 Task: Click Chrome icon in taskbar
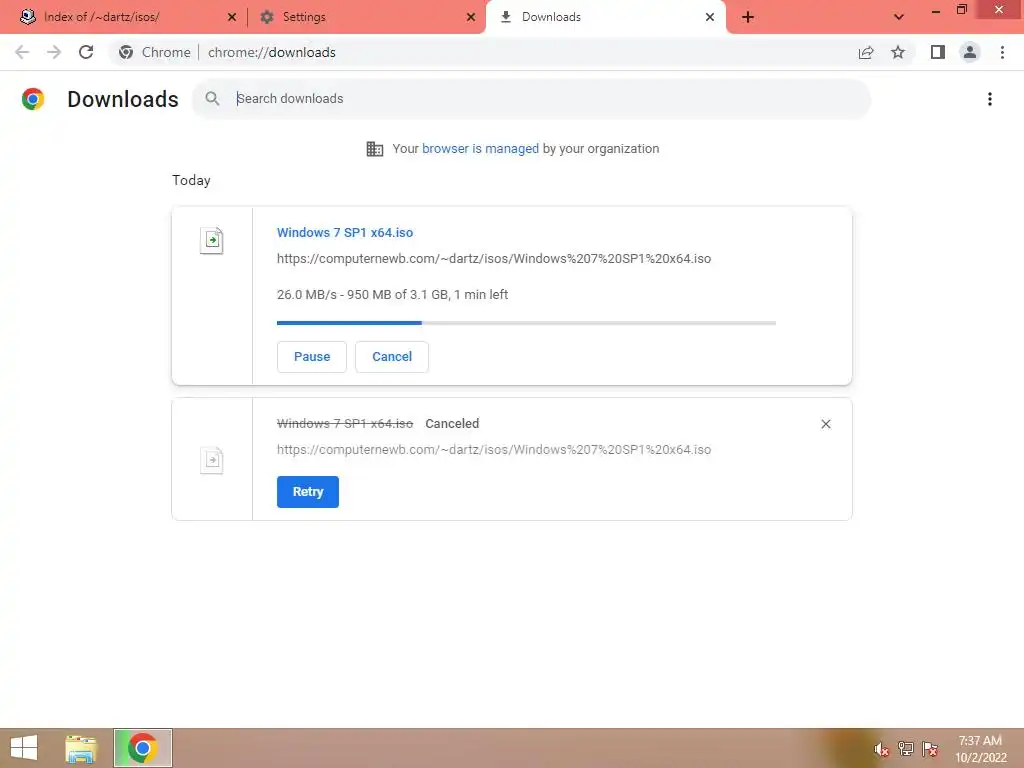[142, 748]
